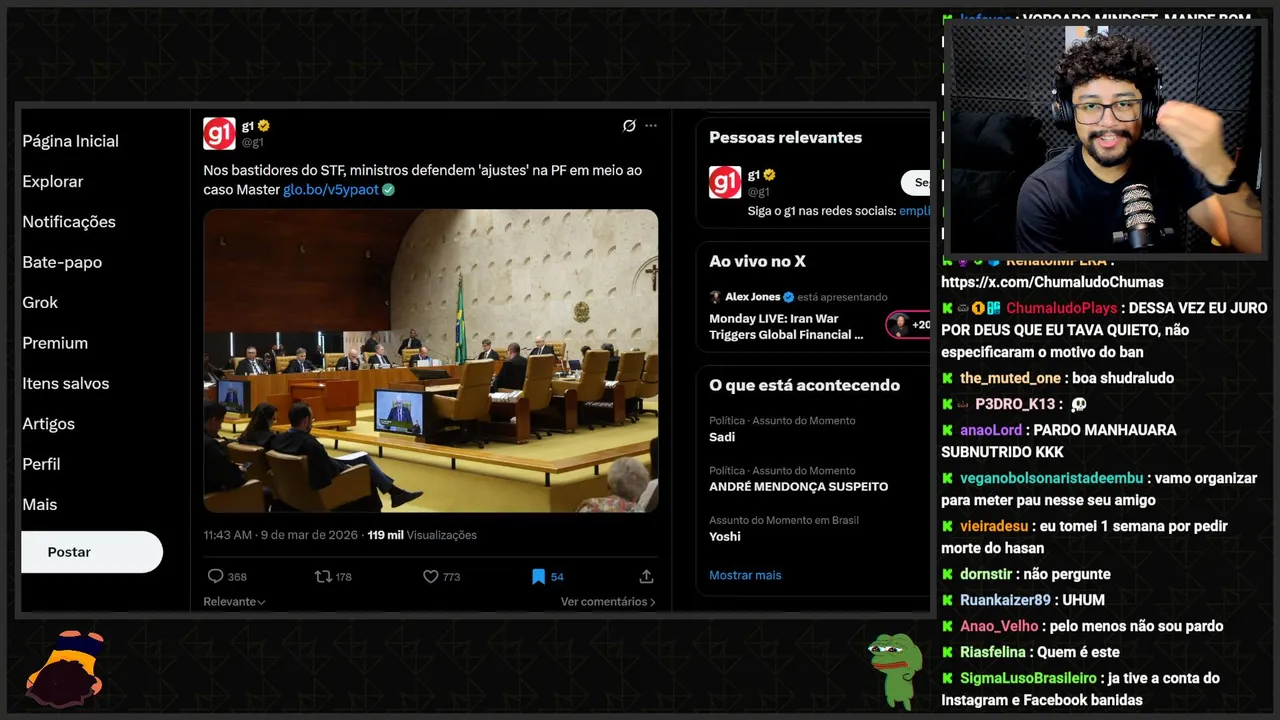Open the +20 listeners avatar badge

click(908, 325)
